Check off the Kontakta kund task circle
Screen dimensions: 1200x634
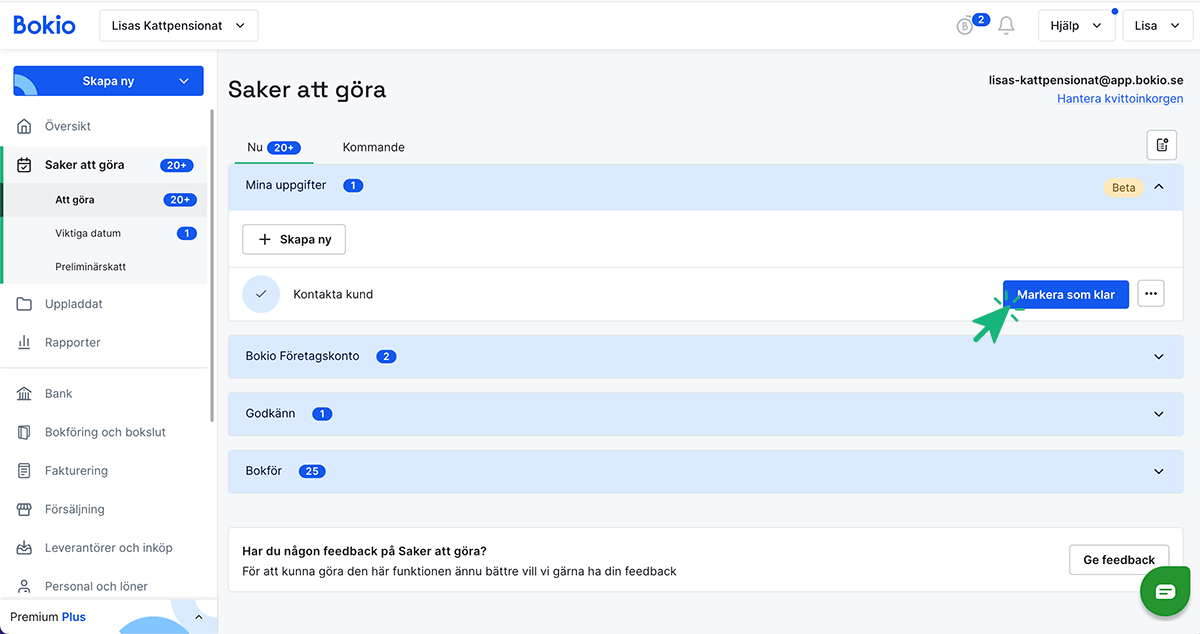coord(261,294)
